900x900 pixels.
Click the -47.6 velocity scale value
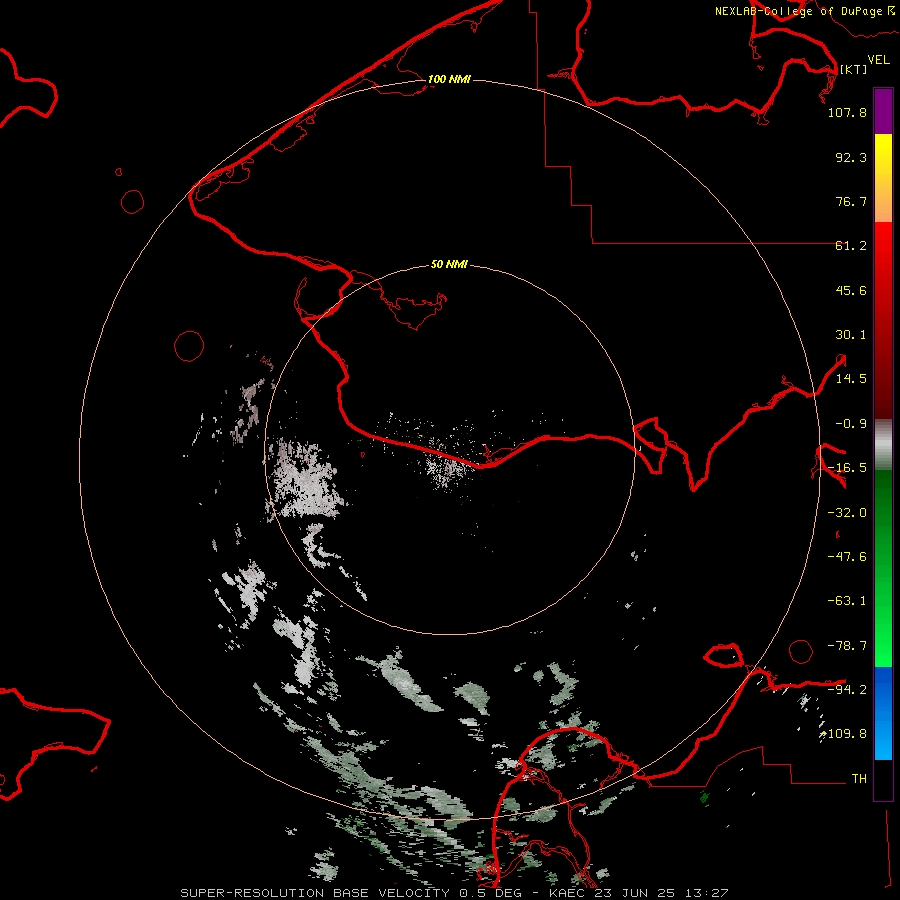click(847, 557)
